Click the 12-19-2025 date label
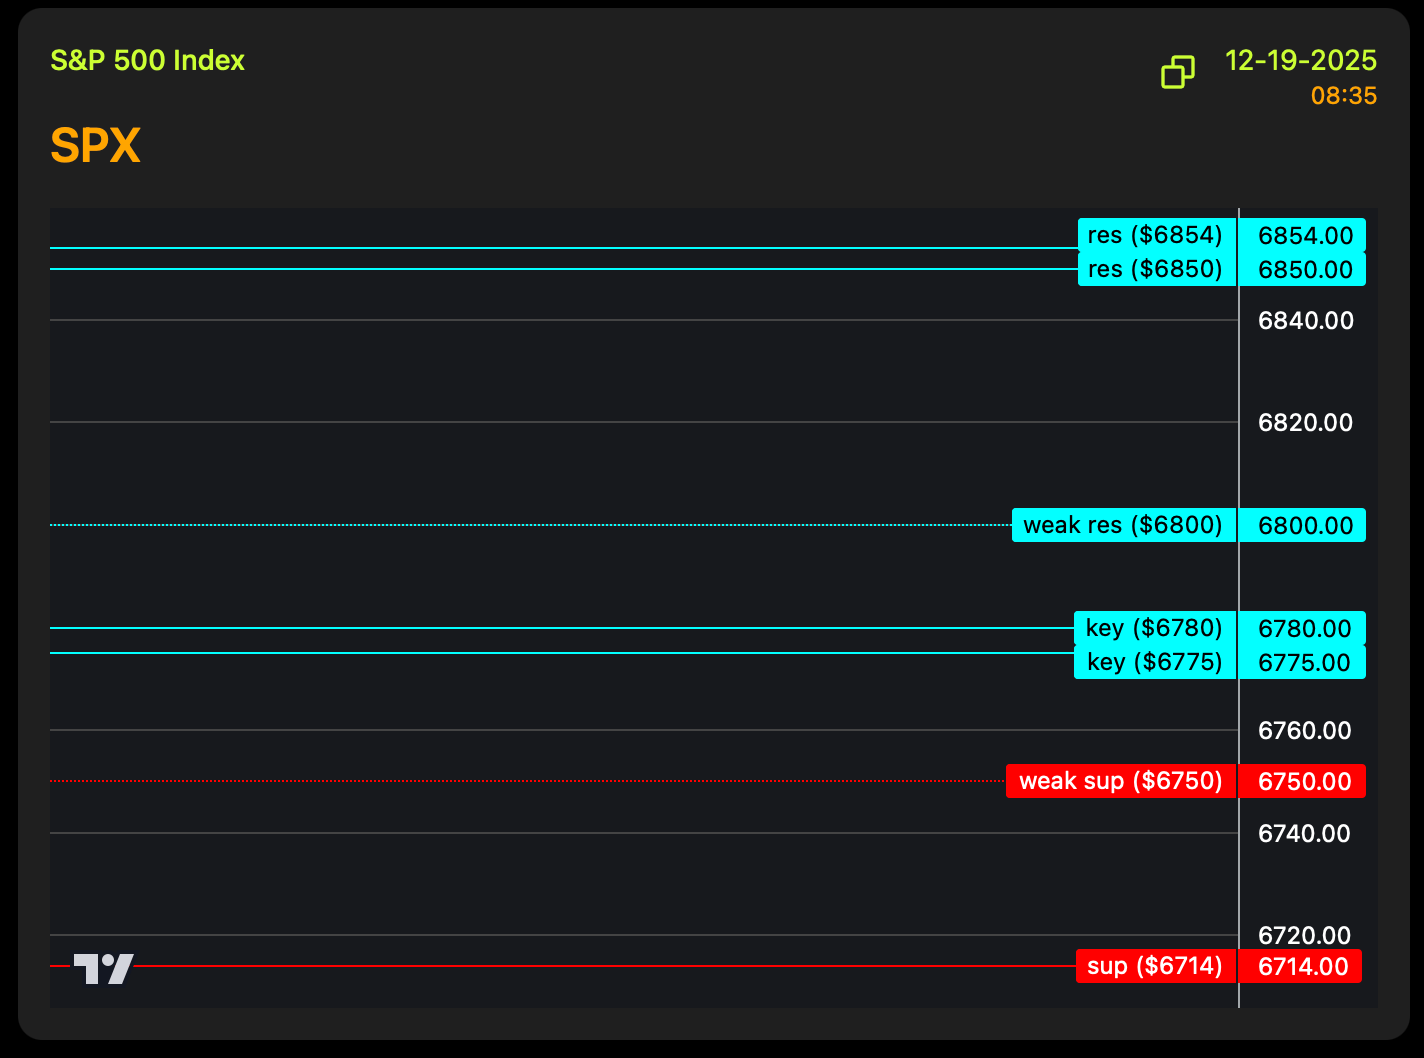 coord(1300,60)
